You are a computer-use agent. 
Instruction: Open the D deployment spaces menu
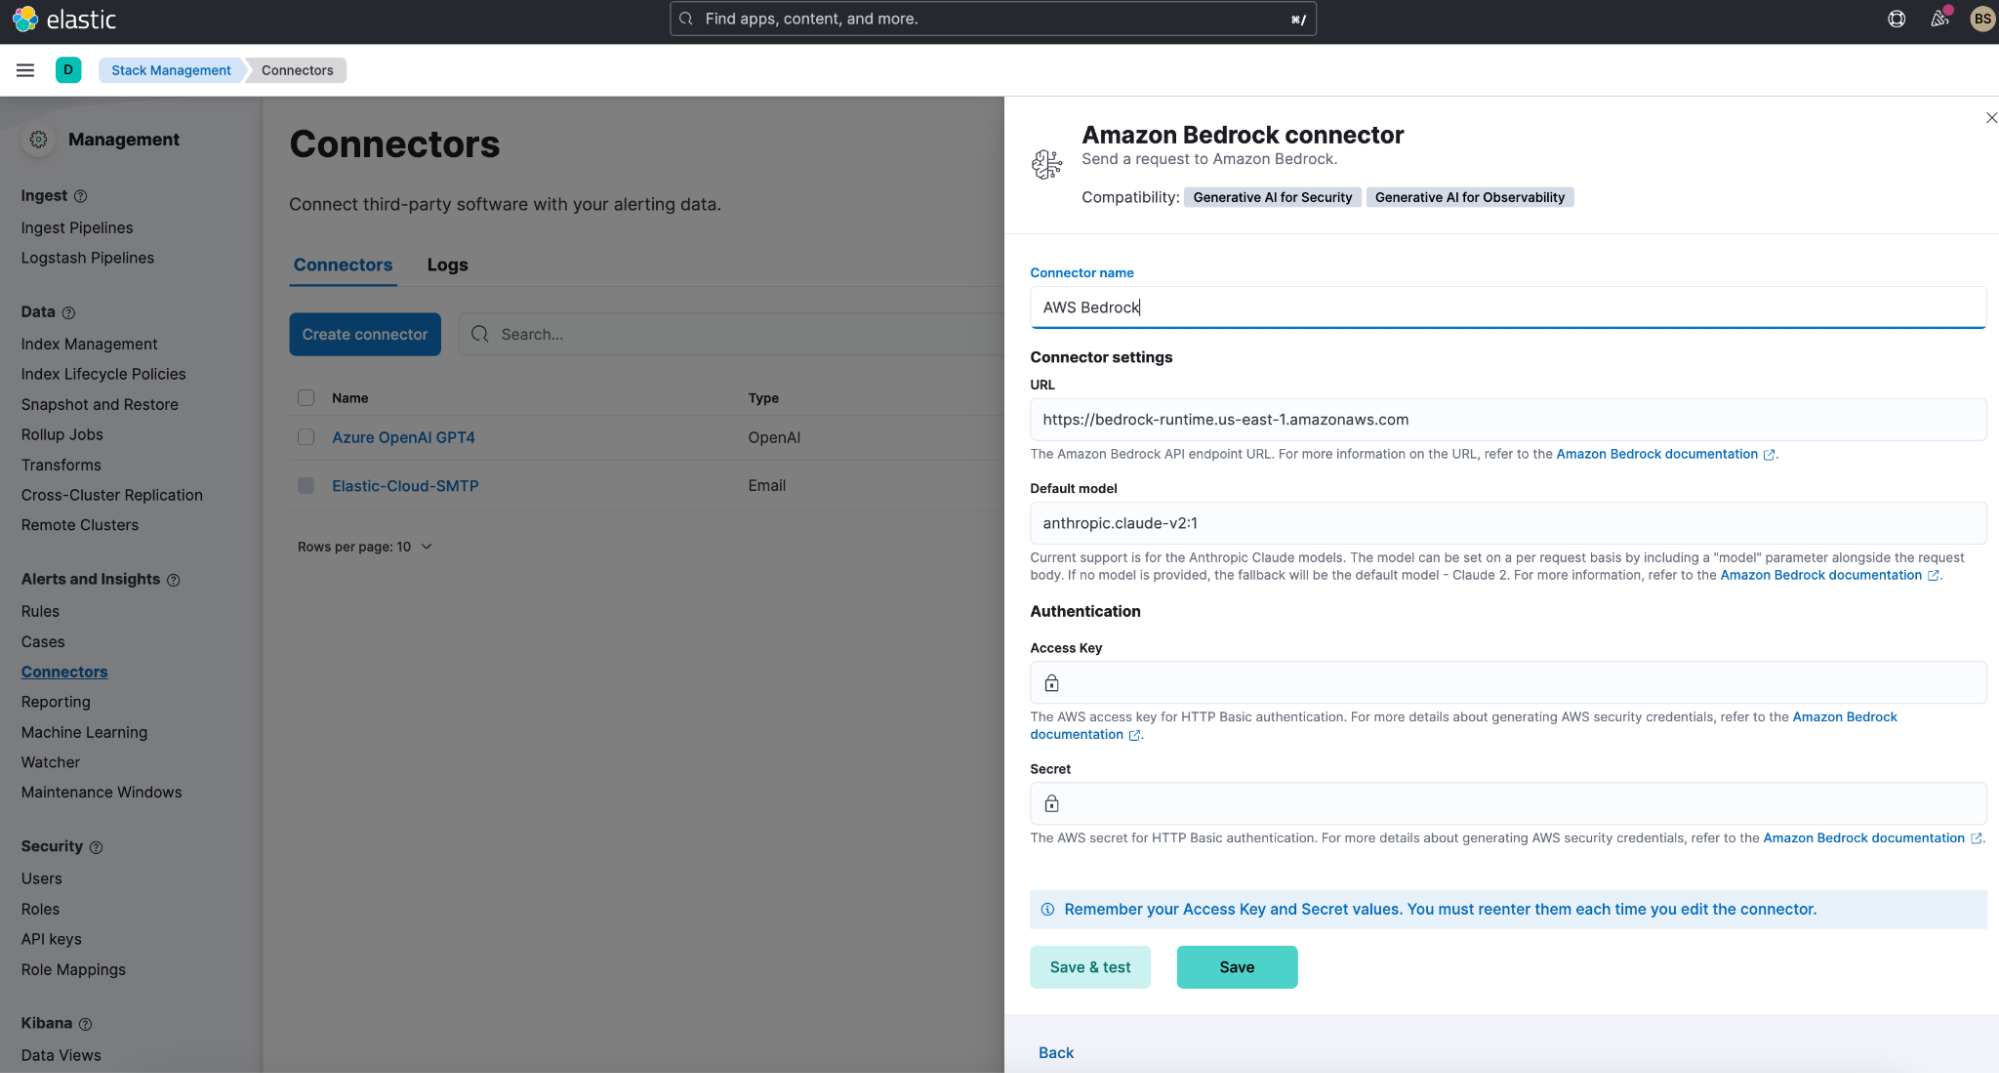tap(68, 70)
